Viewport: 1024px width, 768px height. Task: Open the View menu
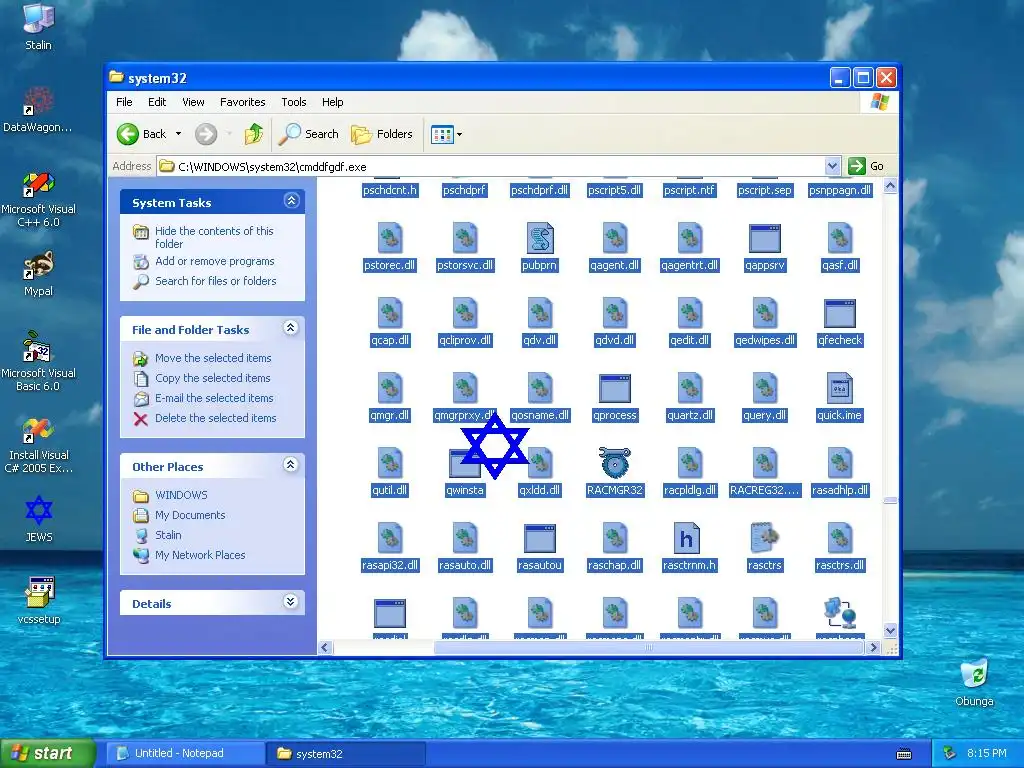(x=193, y=102)
